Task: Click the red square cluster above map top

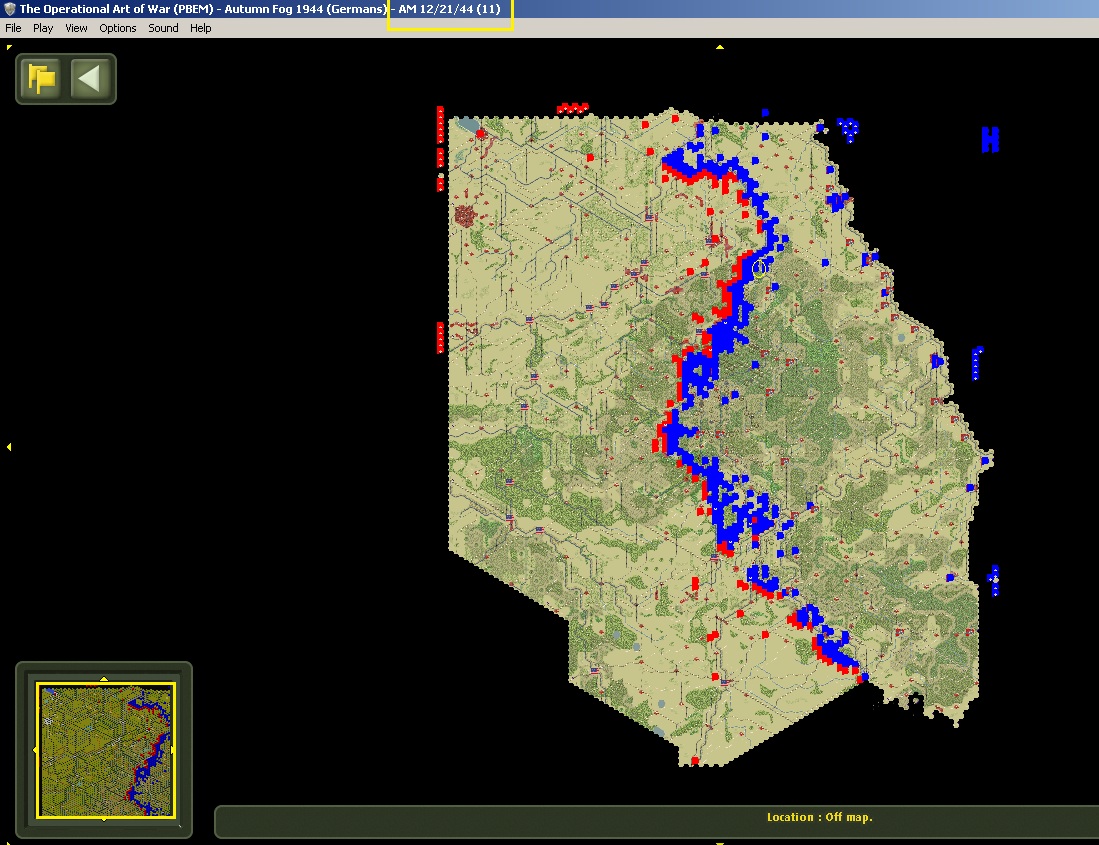Action: [573, 109]
